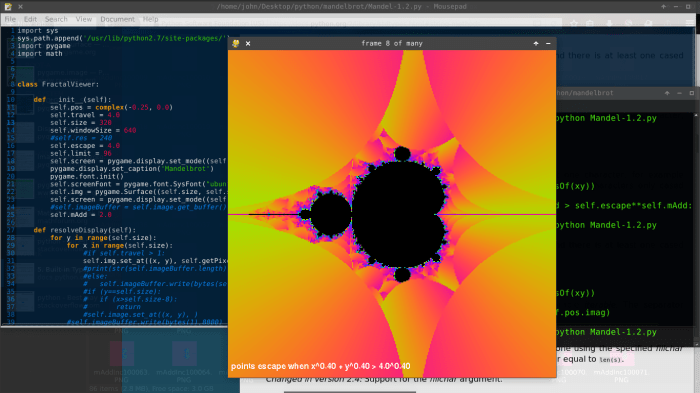Click the bookmark star icon in background browser
This screenshot has height=393, width=700.
click(574, 23)
